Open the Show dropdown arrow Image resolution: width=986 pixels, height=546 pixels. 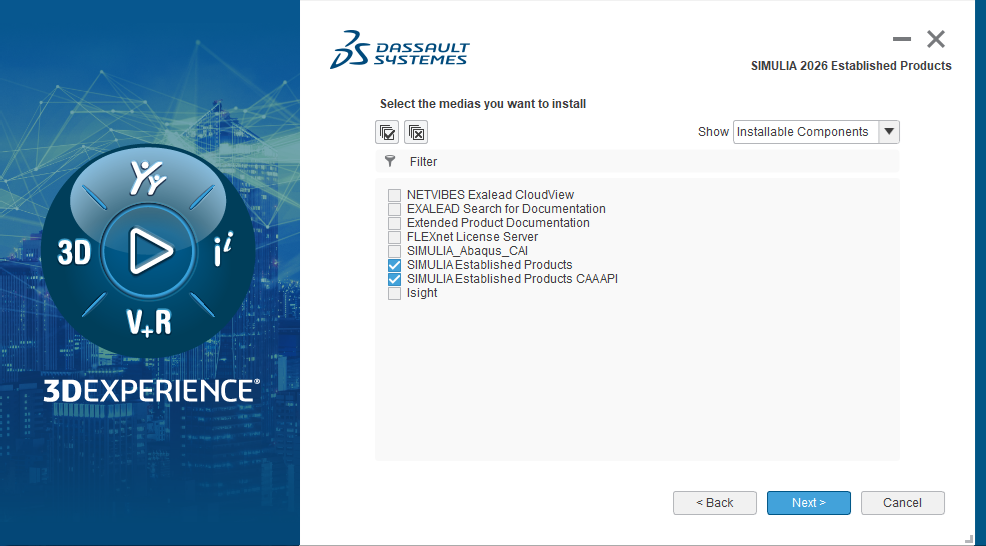tap(888, 132)
